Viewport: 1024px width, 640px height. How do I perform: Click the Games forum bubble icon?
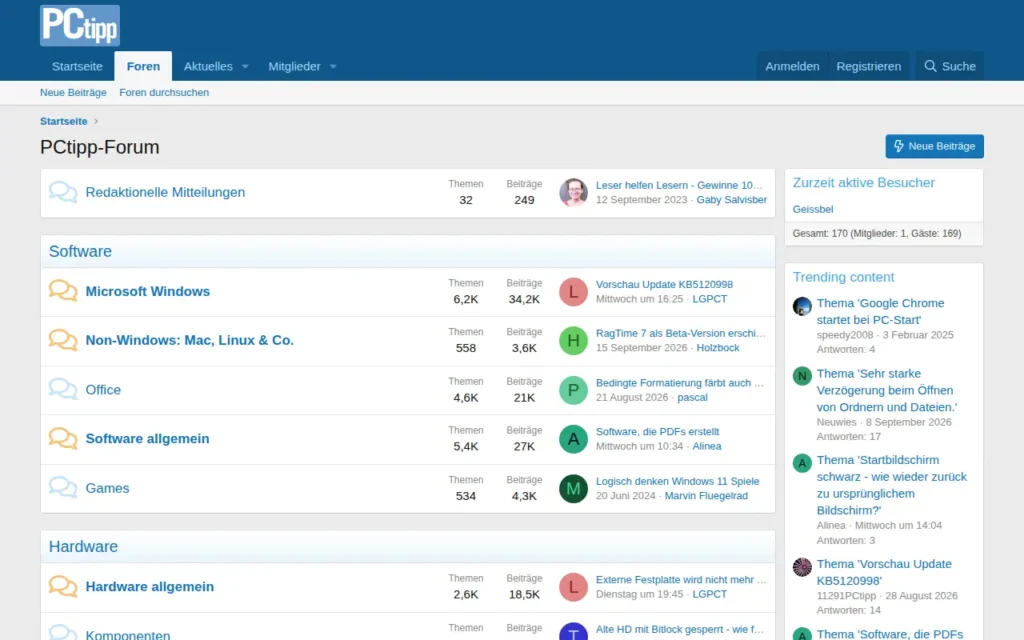(63, 488)
